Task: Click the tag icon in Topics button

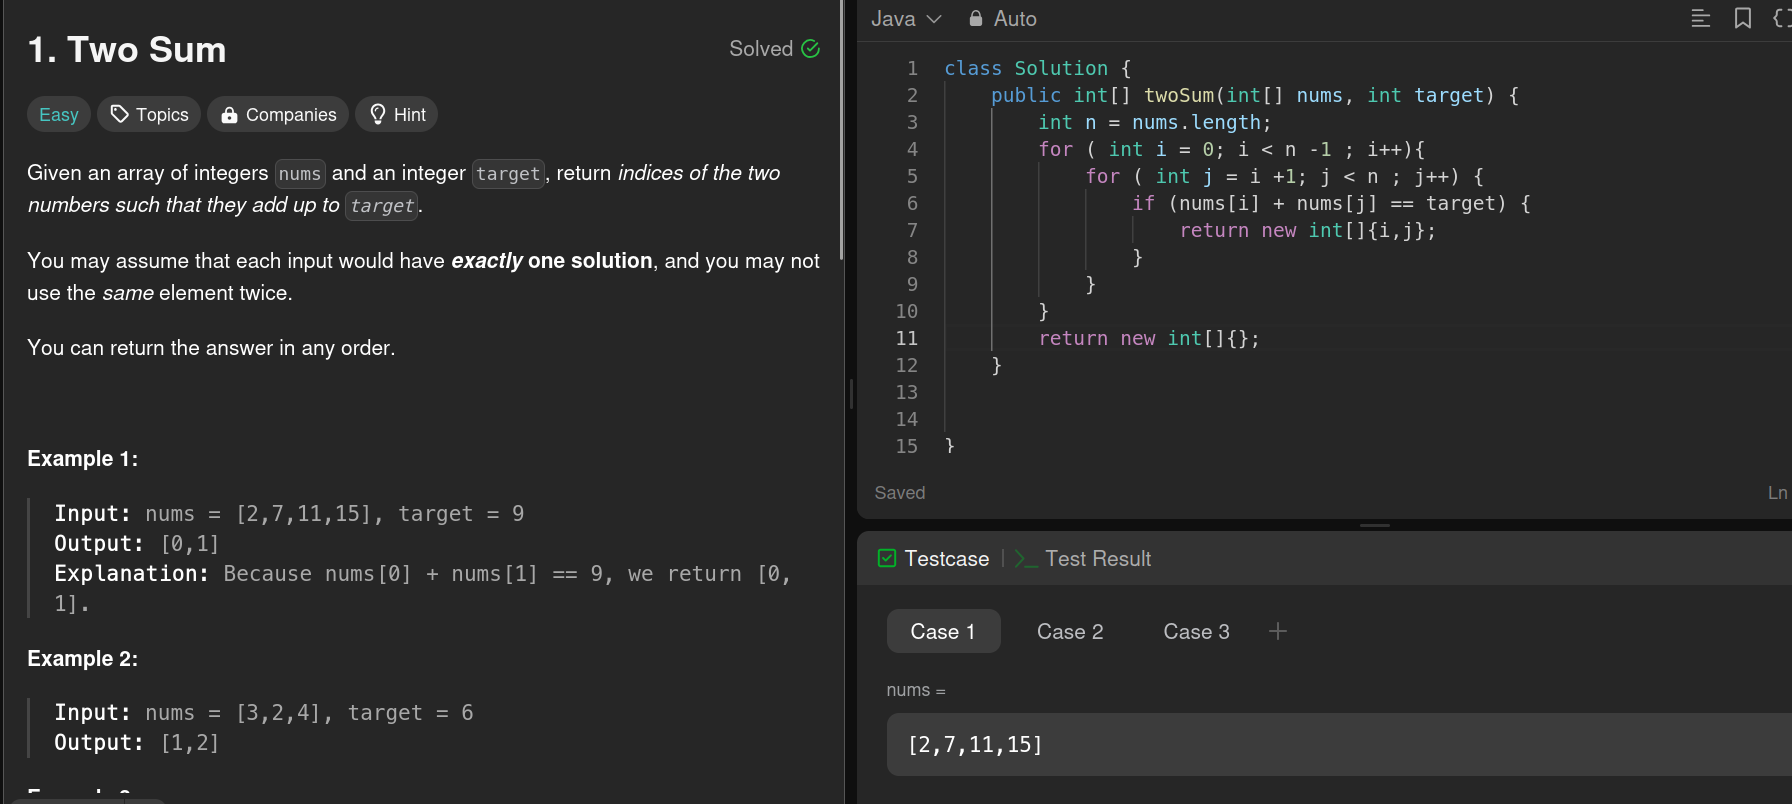Action: 120,114
